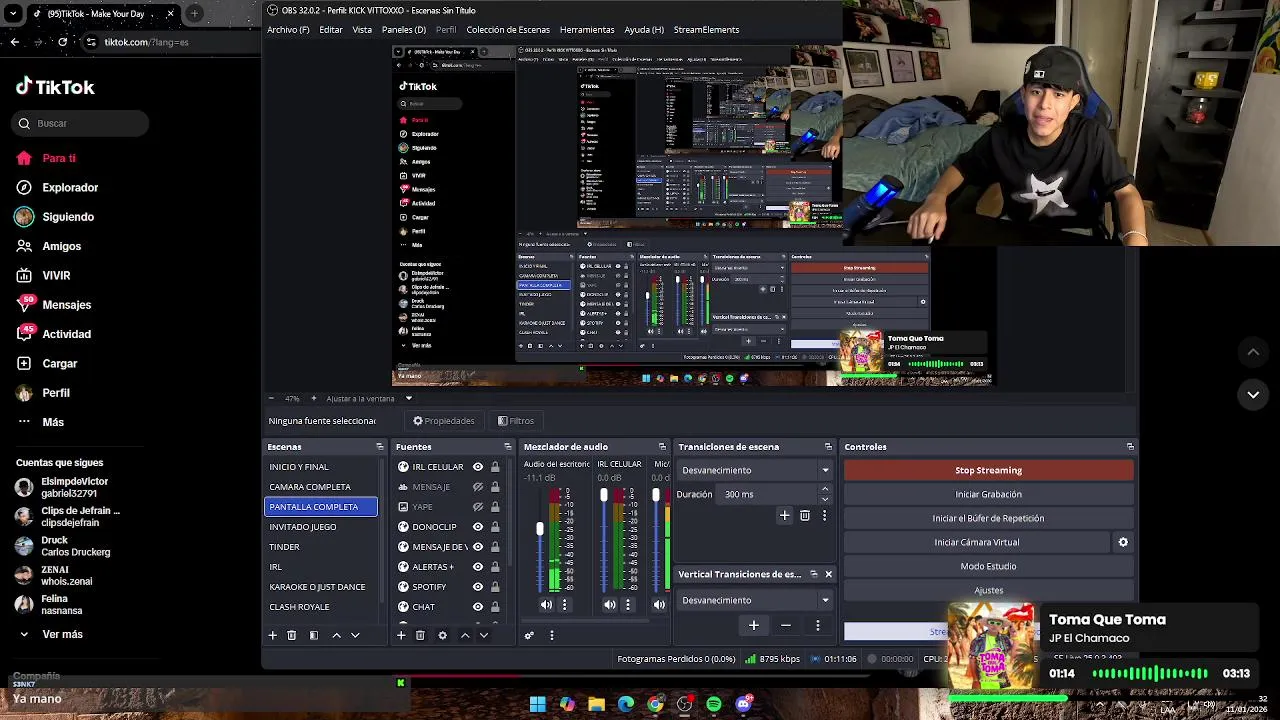Remove vertical transition with minus button
The image size is (1280, 720).
(x=786, y=625)
